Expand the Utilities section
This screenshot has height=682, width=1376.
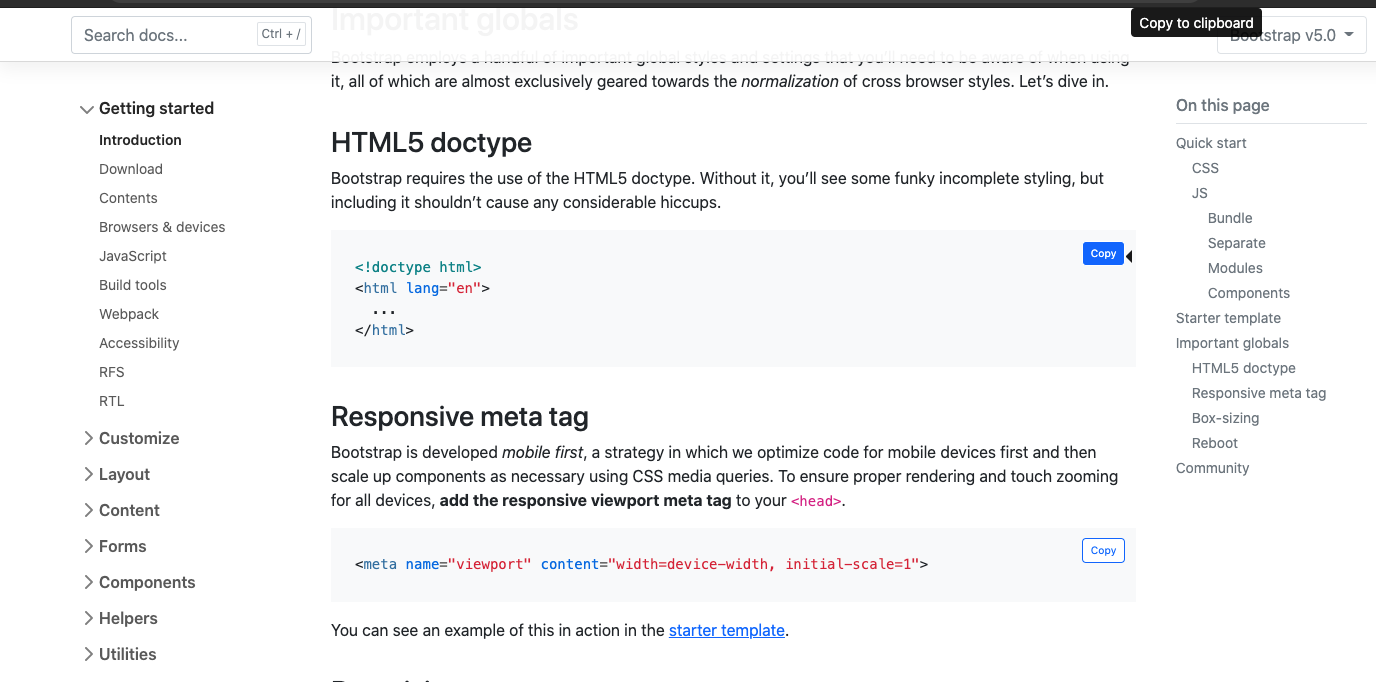(118, 654)
